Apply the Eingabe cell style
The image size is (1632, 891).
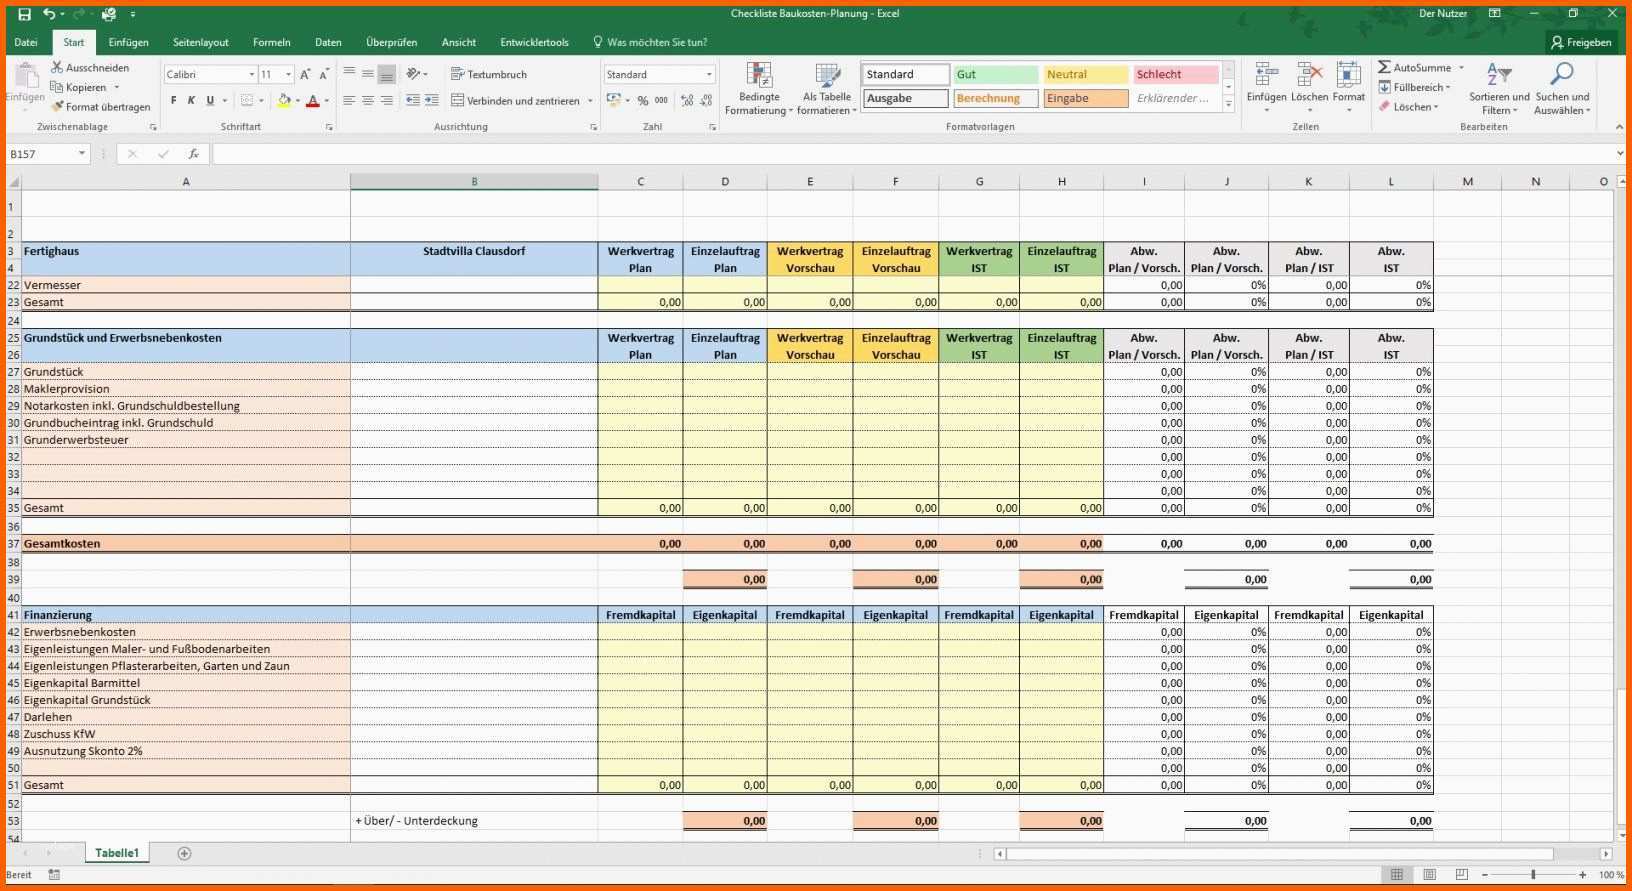point(1086,98)
